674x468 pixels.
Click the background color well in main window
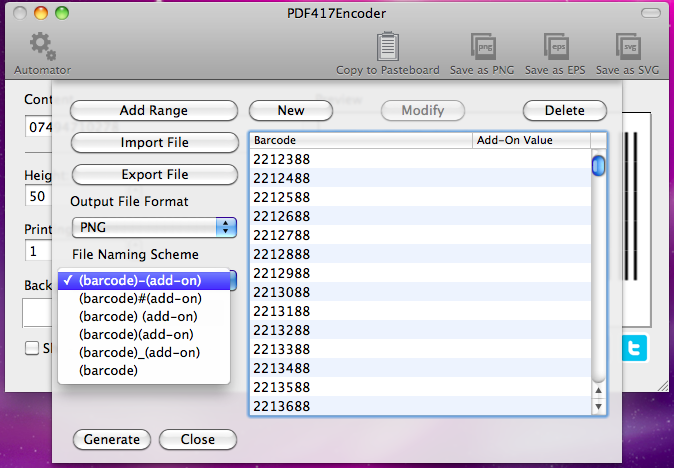coord(37,313)
